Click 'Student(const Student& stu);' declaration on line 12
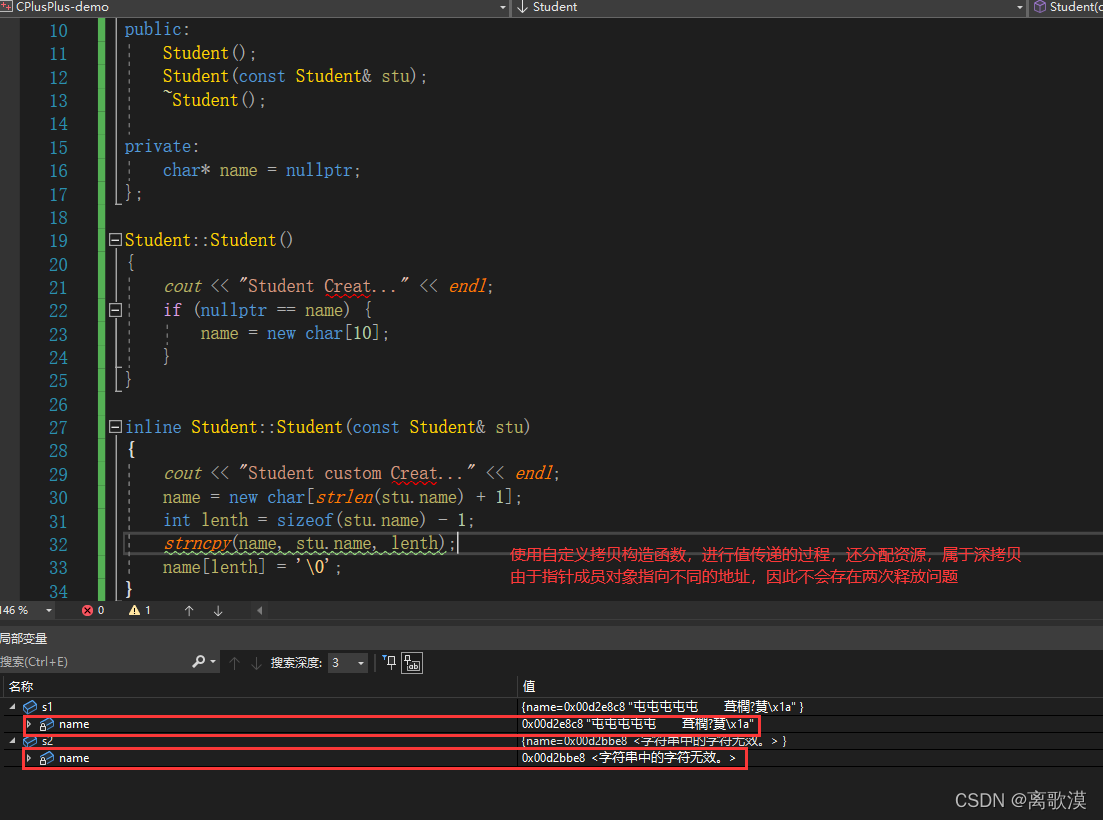Screen dimensions: 1103x820 tap(295, 76)
